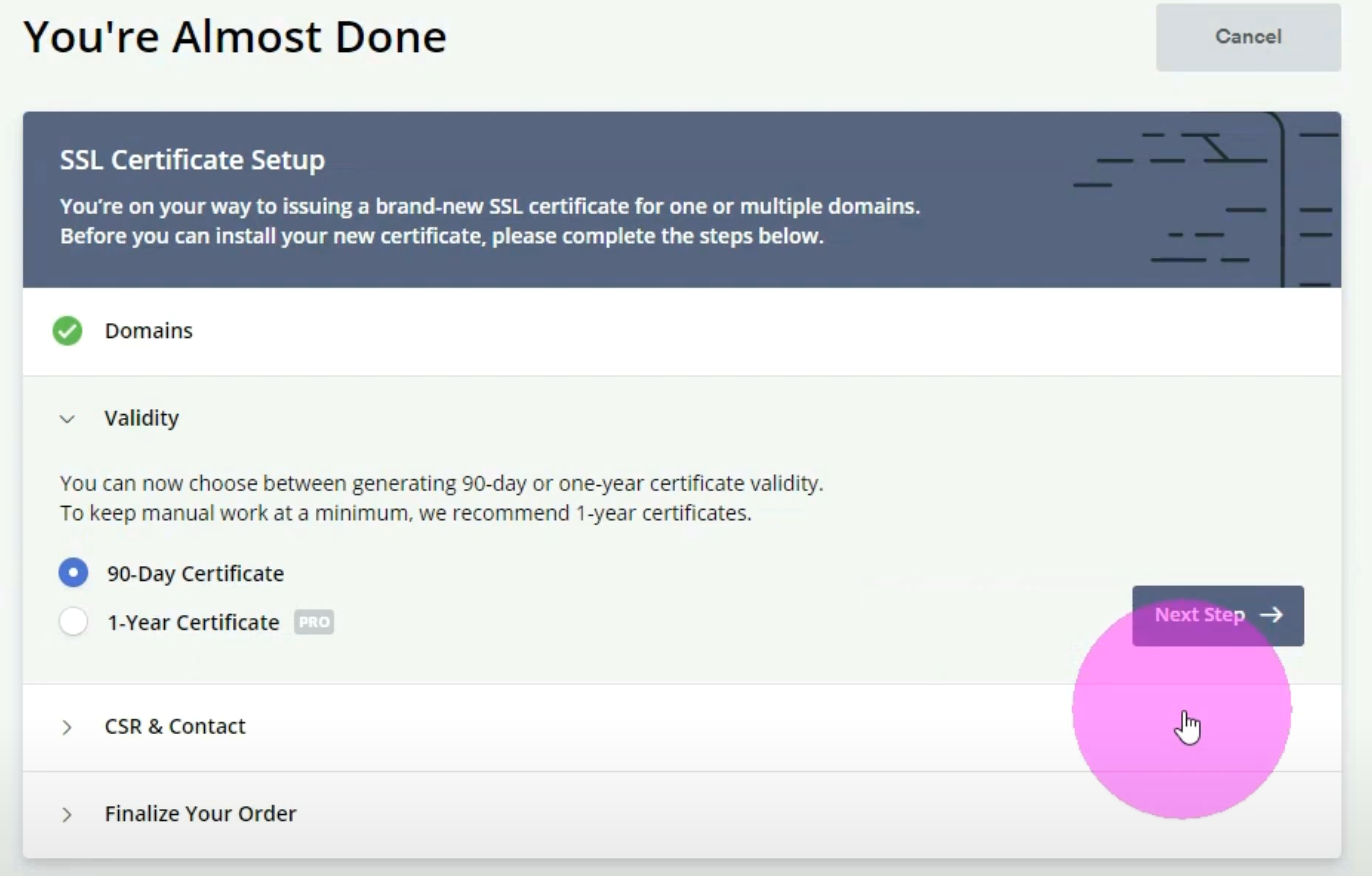The height and width of the screenshot is (876, 1372).
Task: Click the SSL Certificate Setup banner title
Action: (x=192, y=160)
